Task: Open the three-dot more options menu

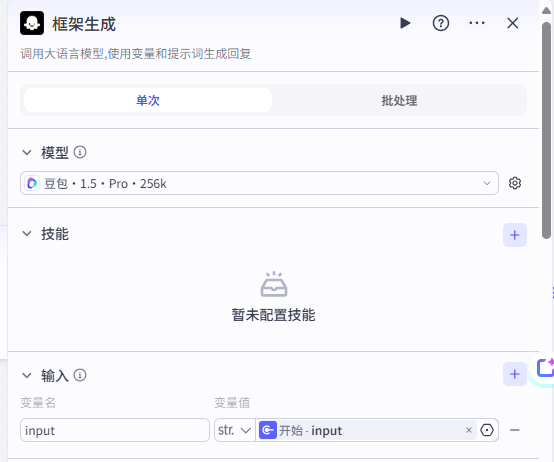Action: coord(477,23)
